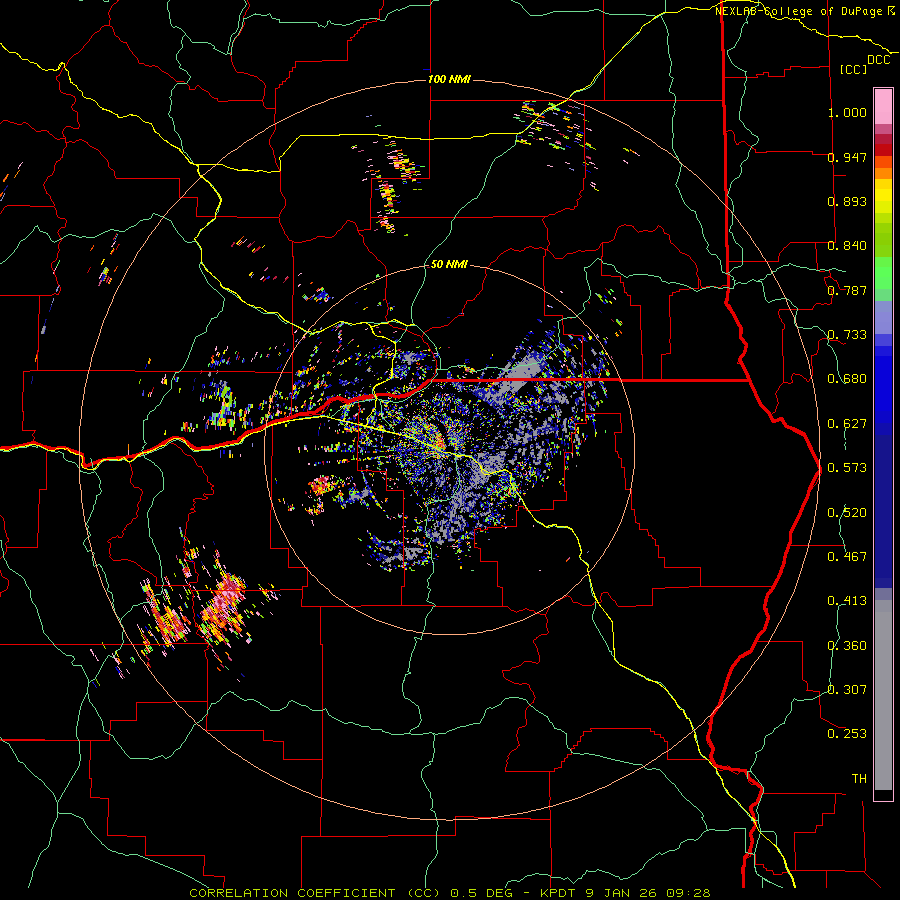Screen dimensions: 900x900
Task: Click the pink segment of the color bar
Action: tap(883, 106)
